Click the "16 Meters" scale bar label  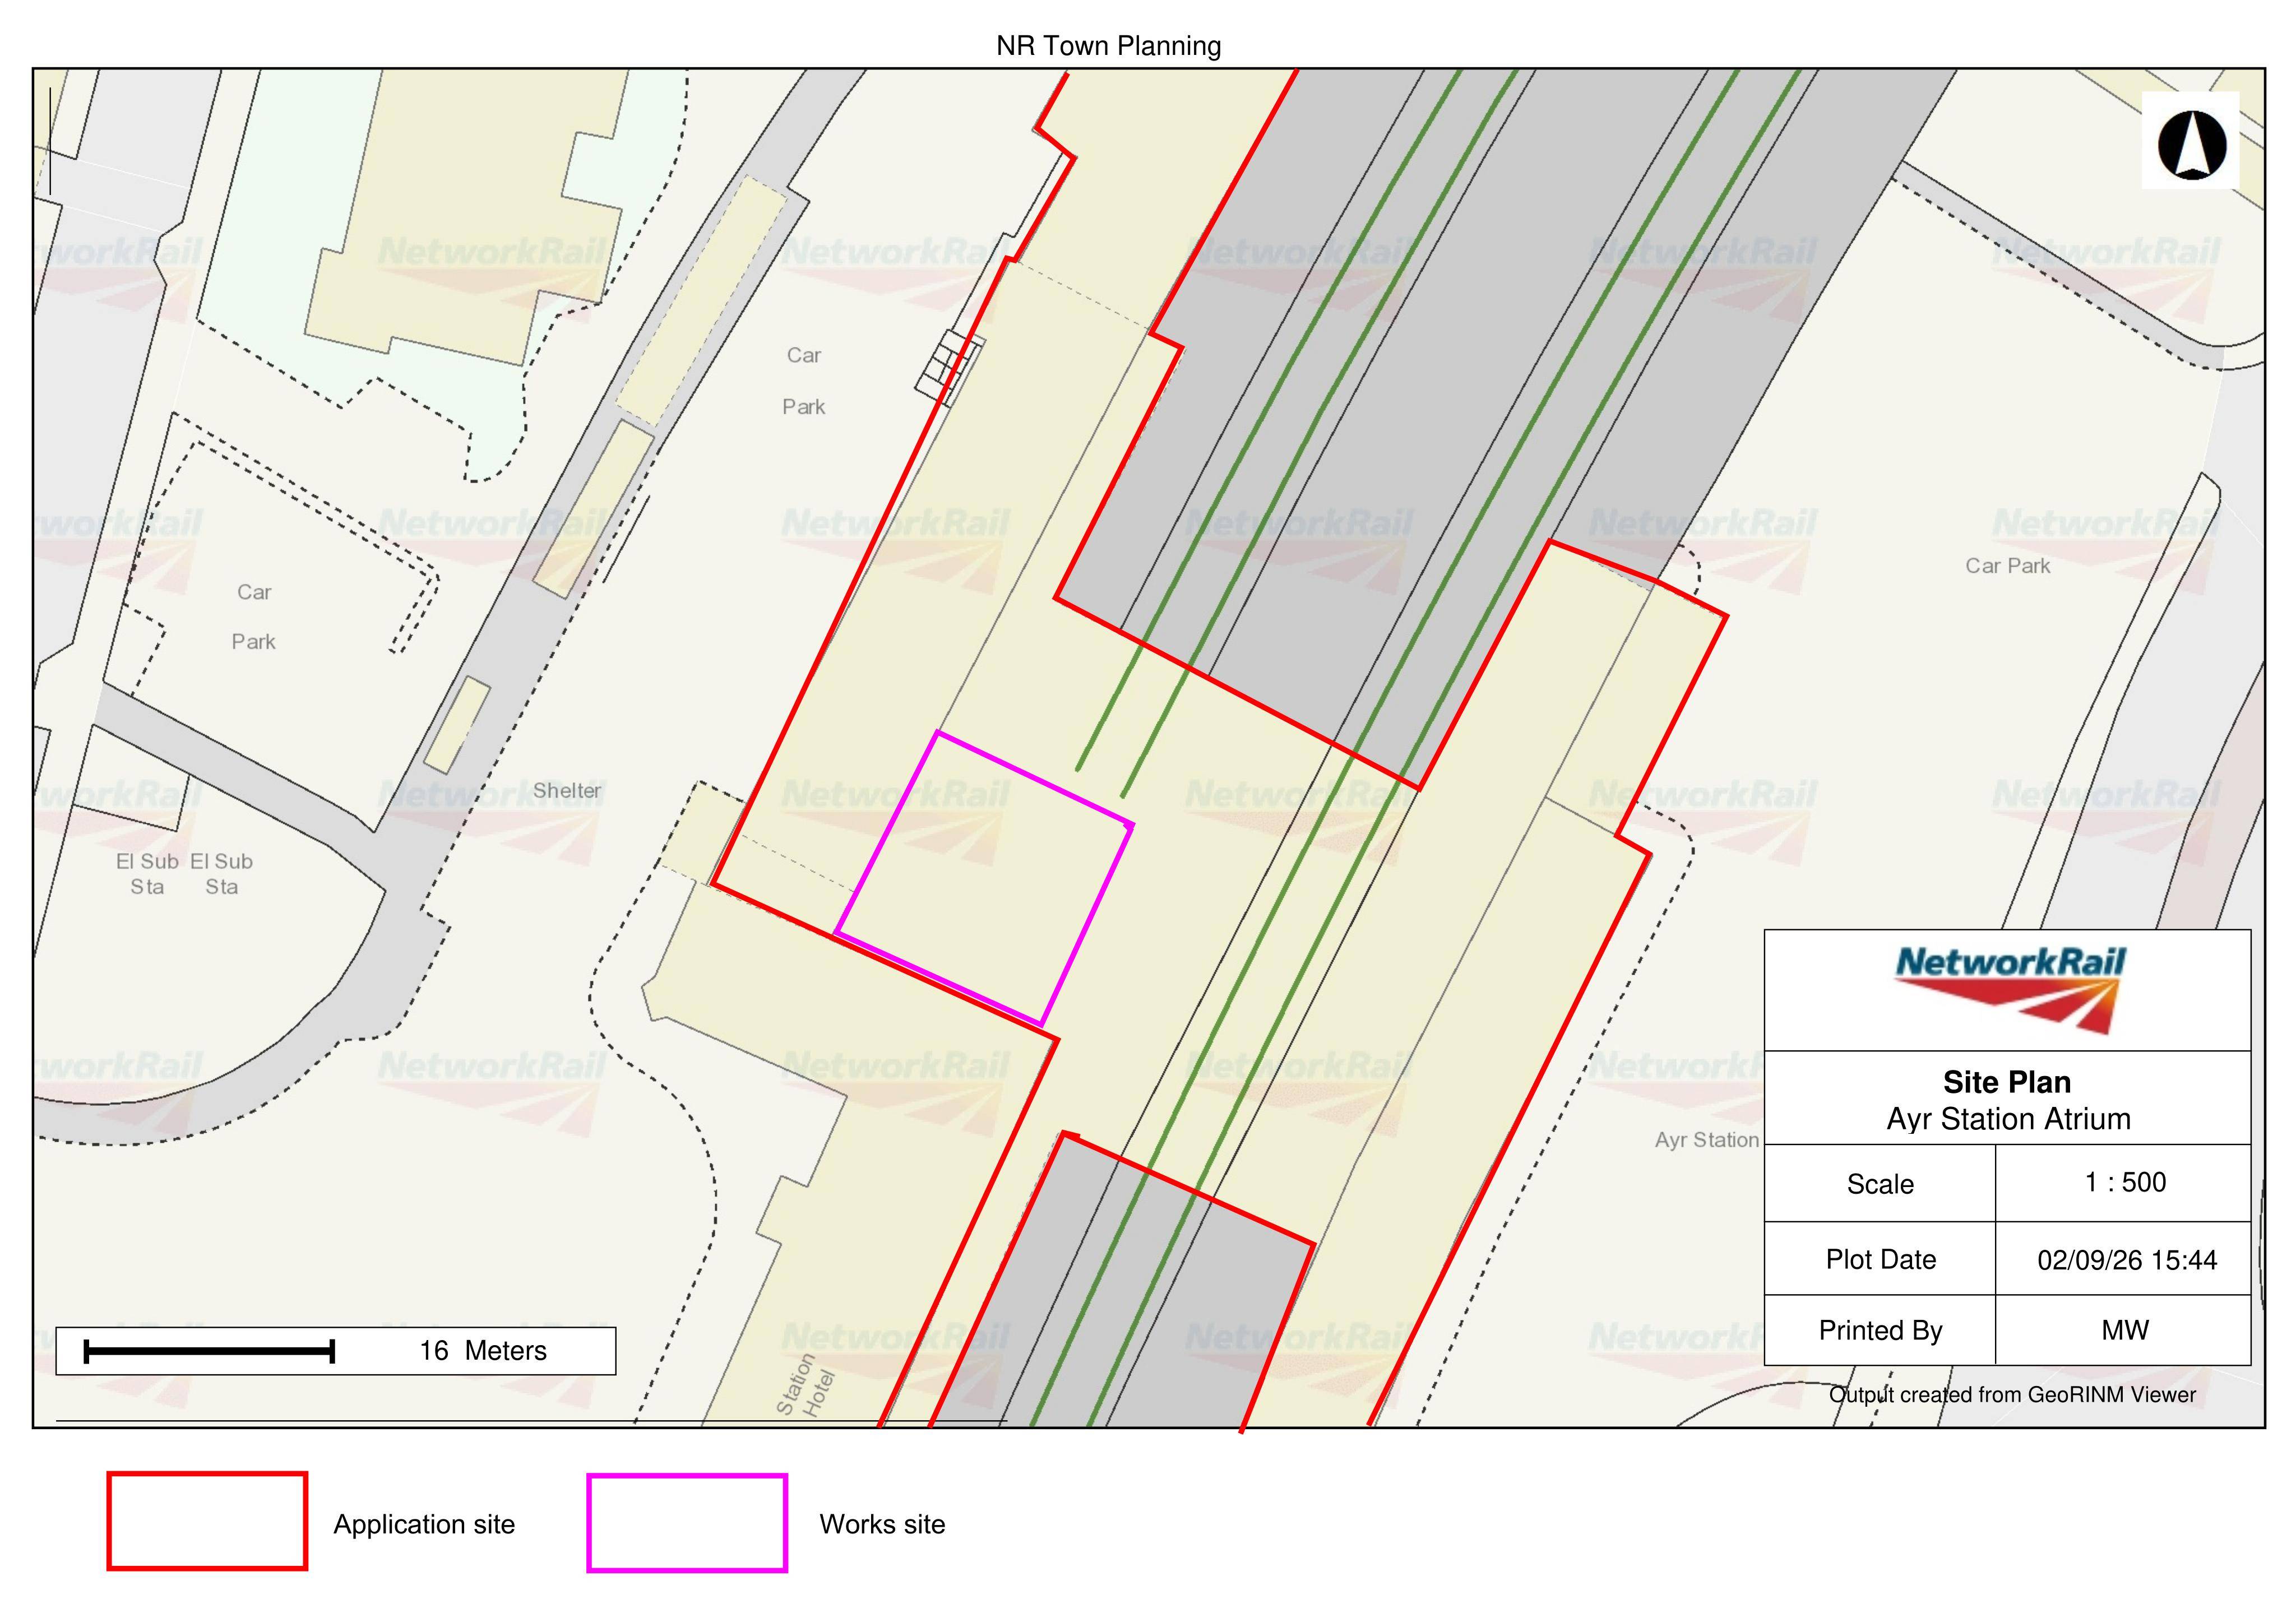(x=483, y=1351)
